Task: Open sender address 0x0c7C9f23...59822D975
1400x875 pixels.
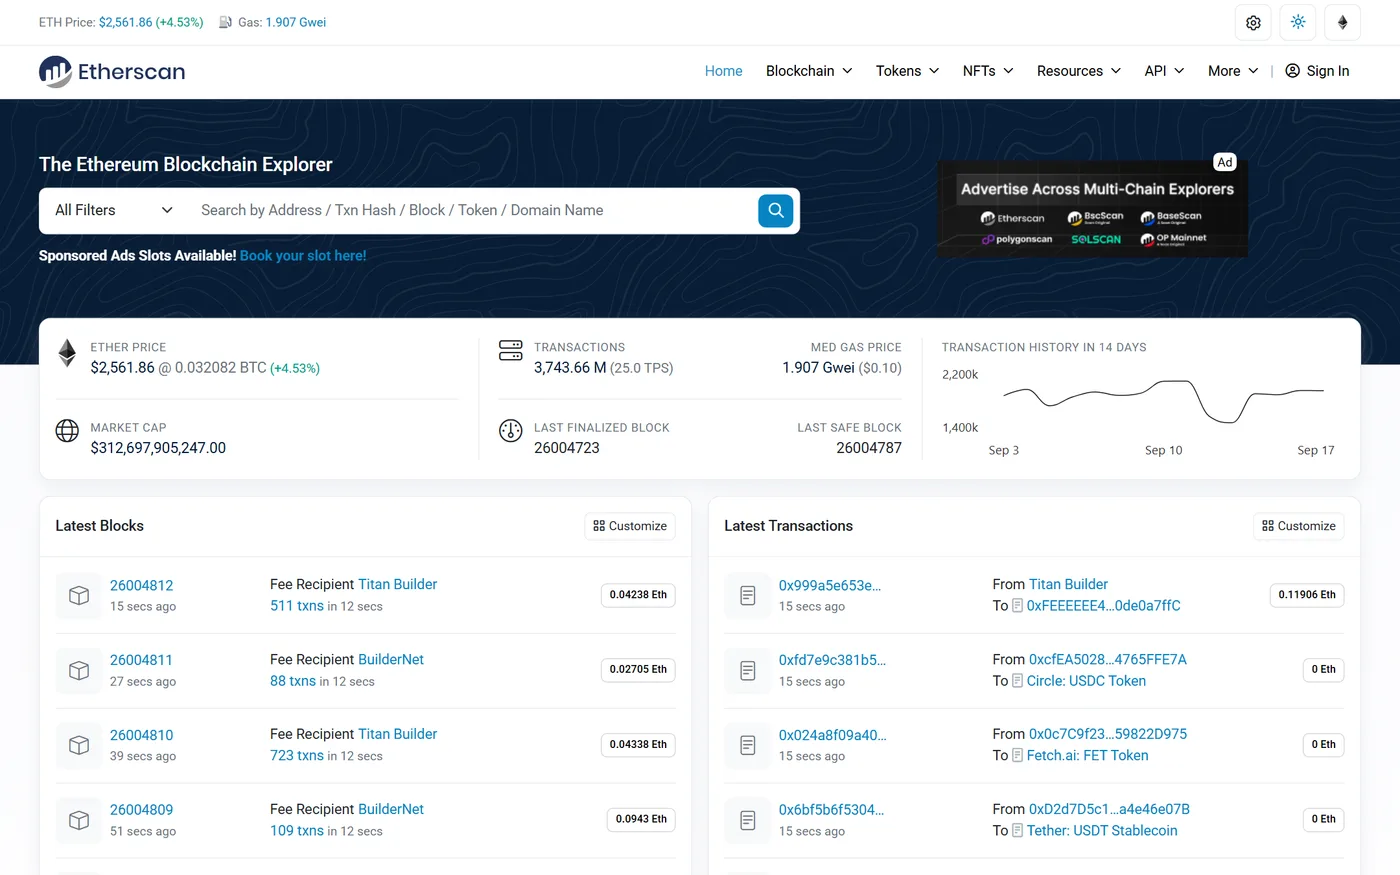Action: coord(1108,734)
